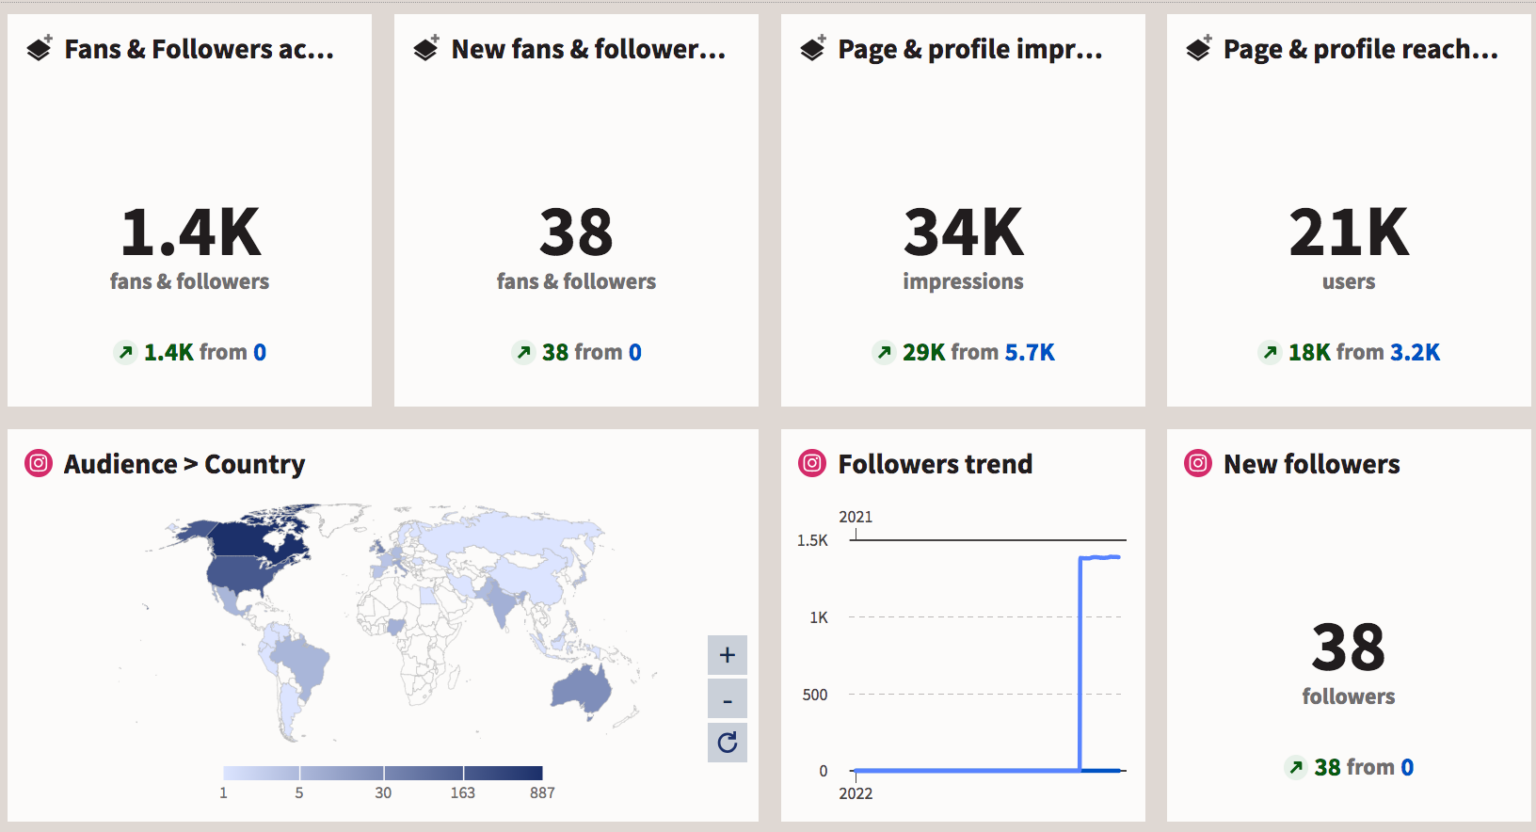Viewport: 1536px width, 832px height.
Task: Zoom out of the world map
Action: 727,698
